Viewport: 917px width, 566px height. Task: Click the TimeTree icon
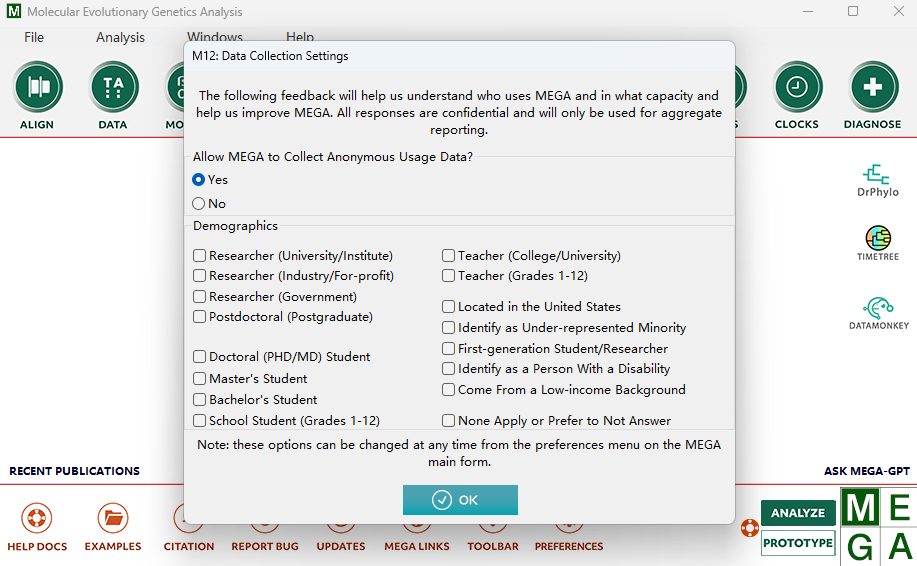(x=877, y=238)
